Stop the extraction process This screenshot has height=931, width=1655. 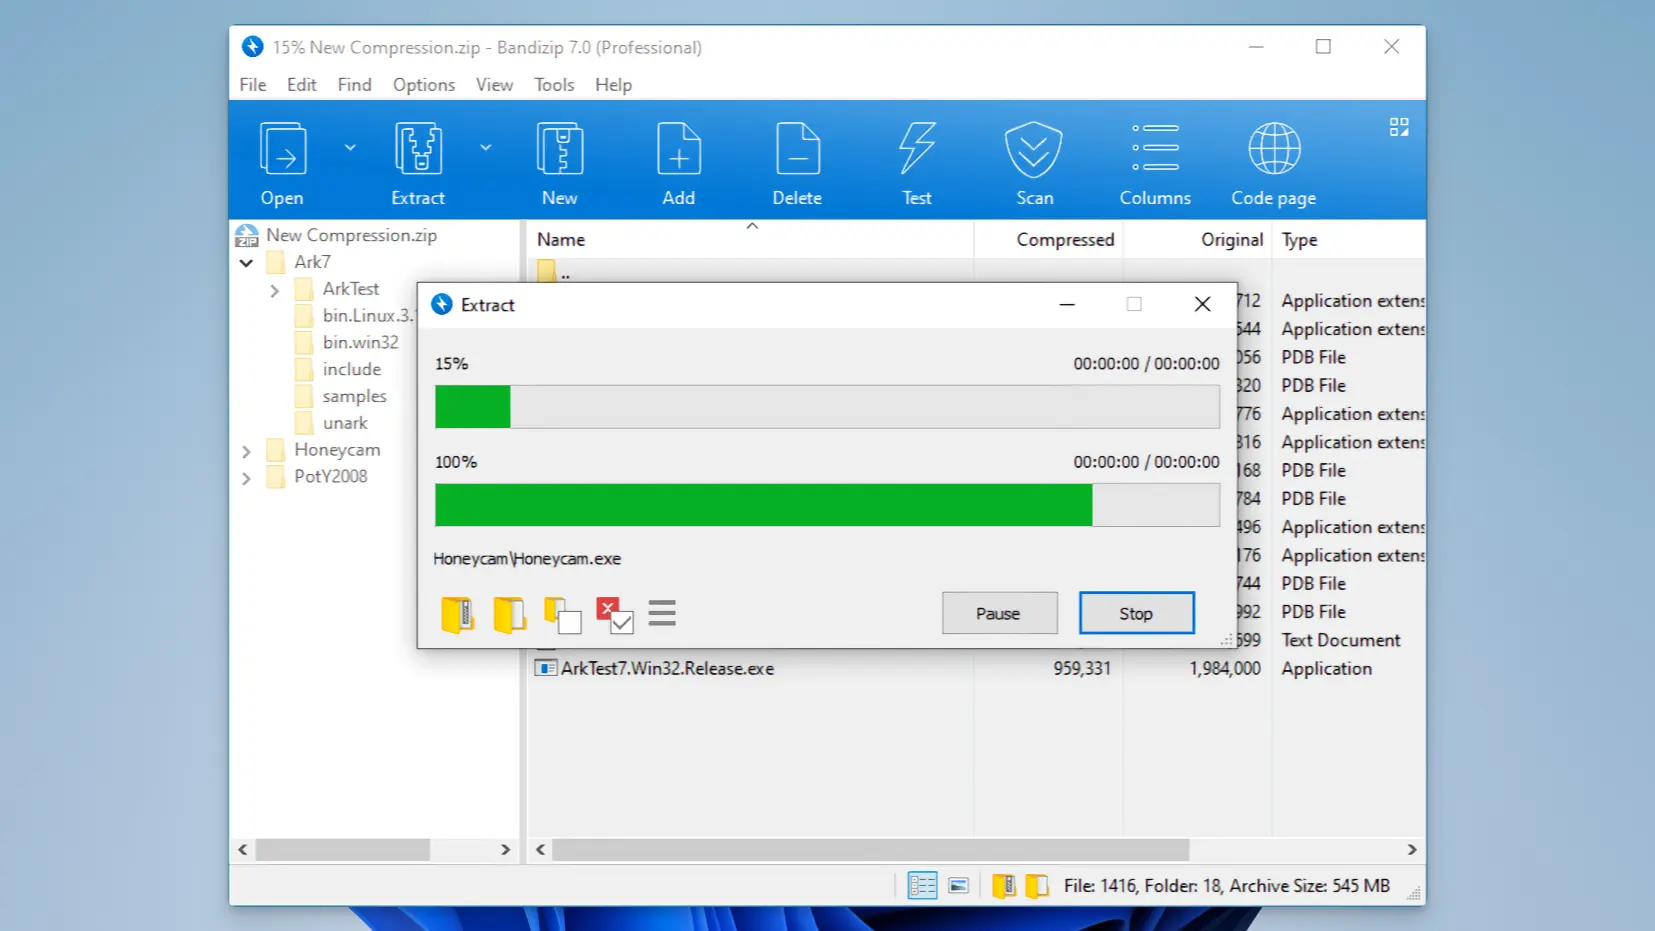point(1136,612)
